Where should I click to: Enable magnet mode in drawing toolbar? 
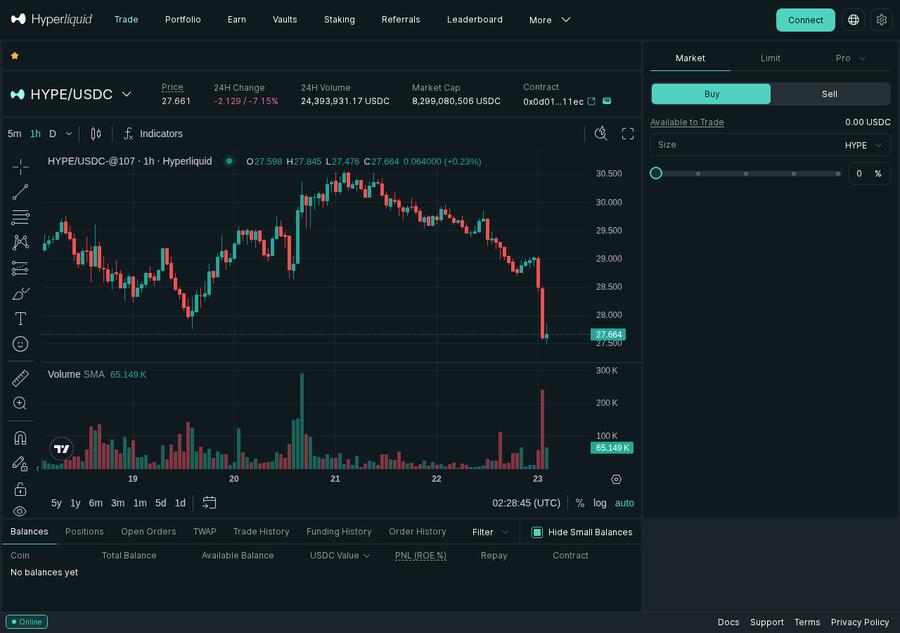click(20, 437)
